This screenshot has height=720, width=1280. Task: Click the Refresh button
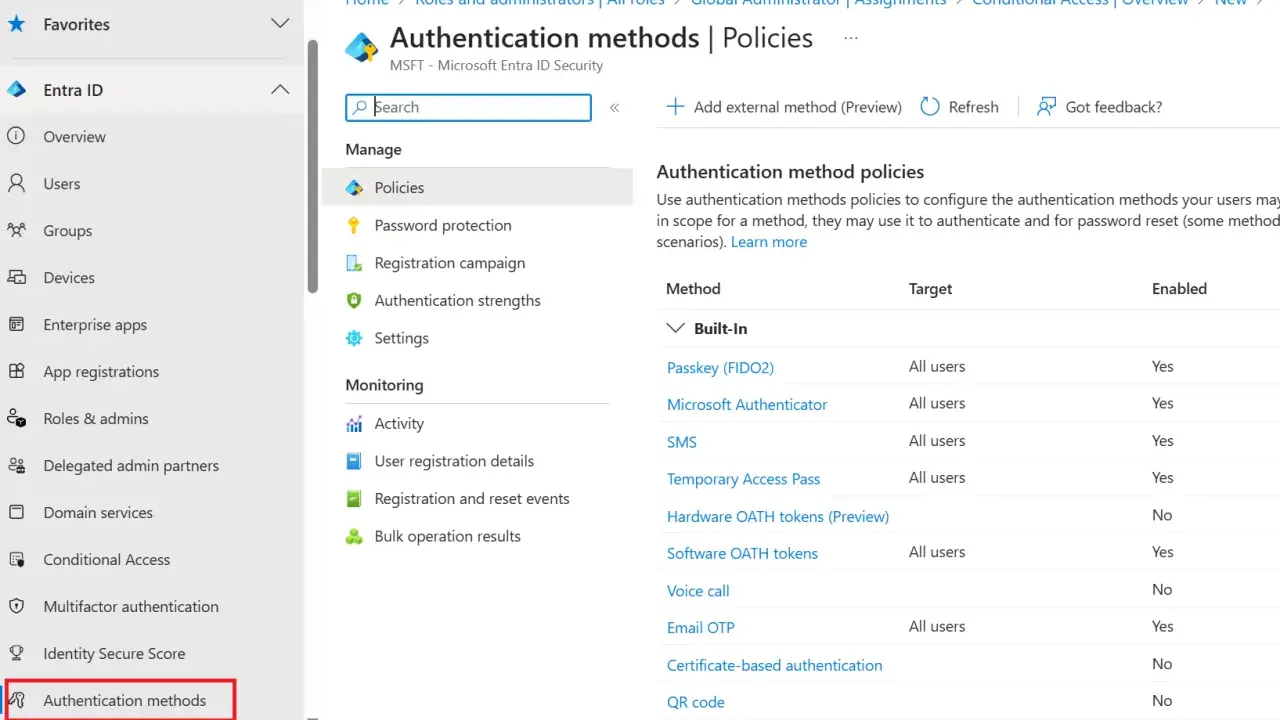(959, 107)
